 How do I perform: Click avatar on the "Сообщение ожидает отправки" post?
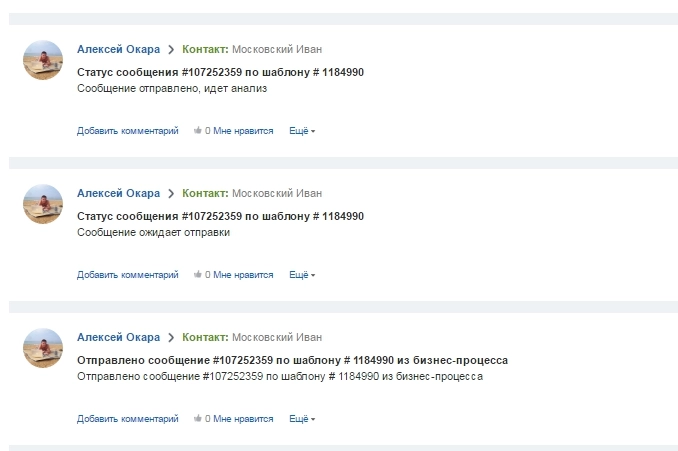pyautogui.click(x=43, y=204)
